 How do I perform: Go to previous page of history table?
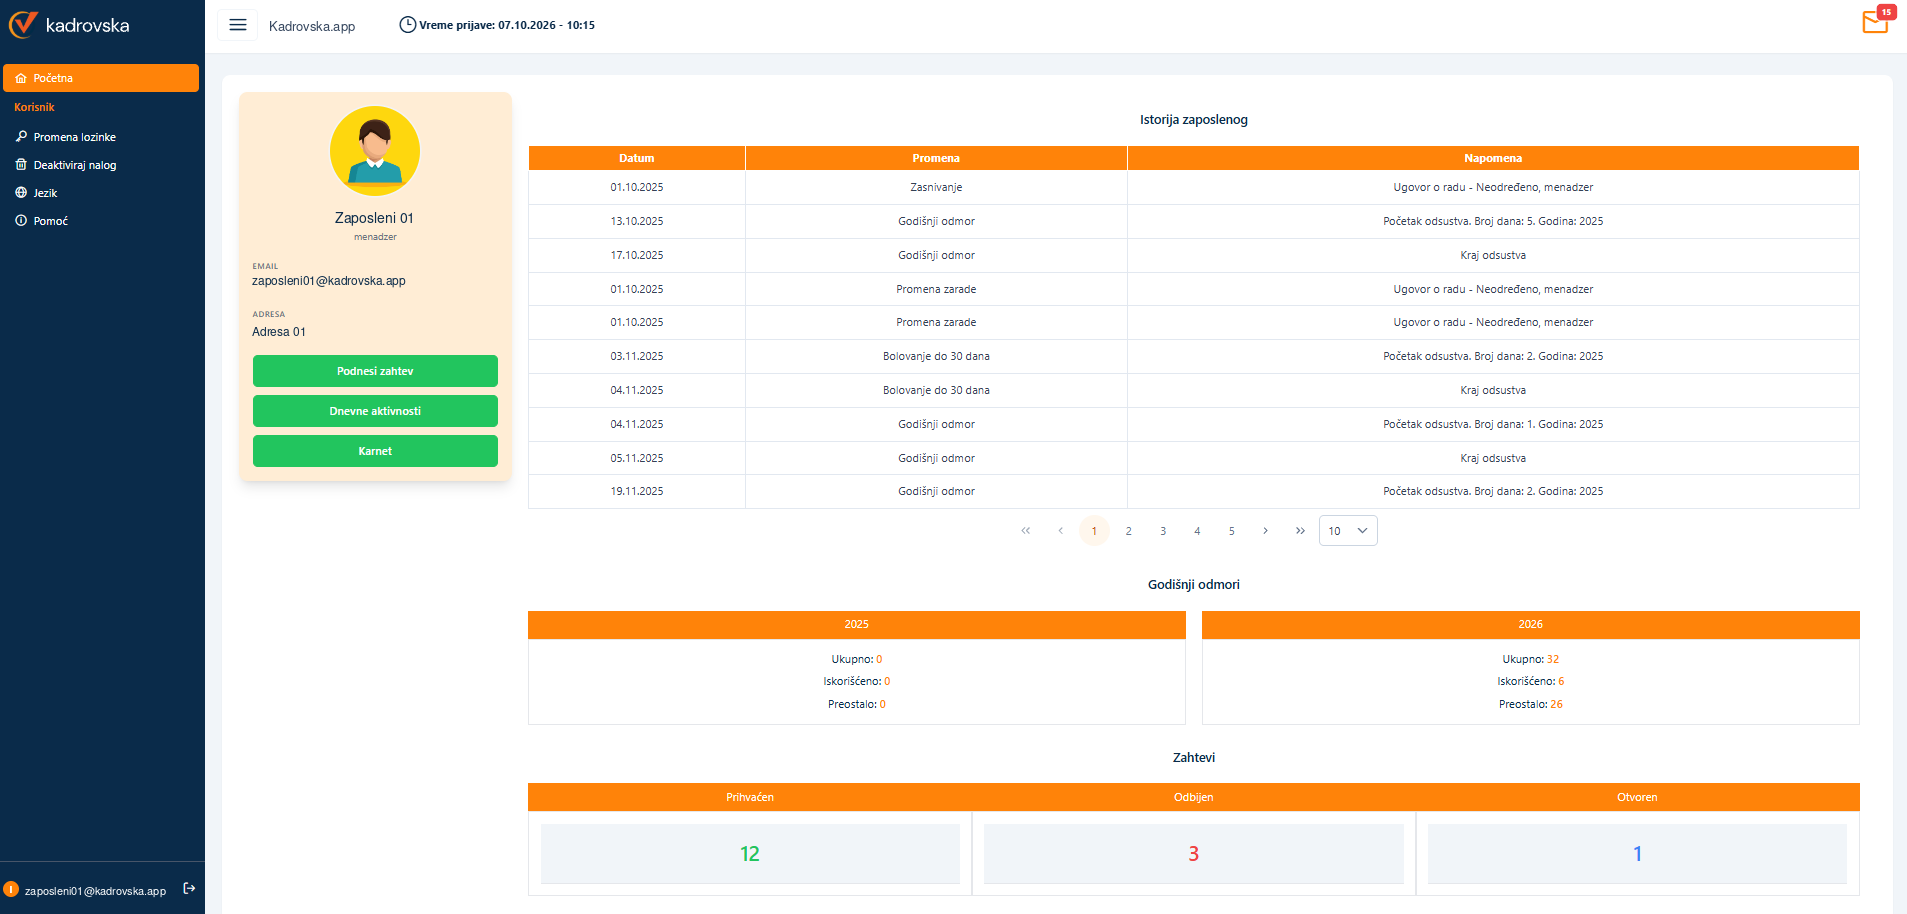(1060, 531)
